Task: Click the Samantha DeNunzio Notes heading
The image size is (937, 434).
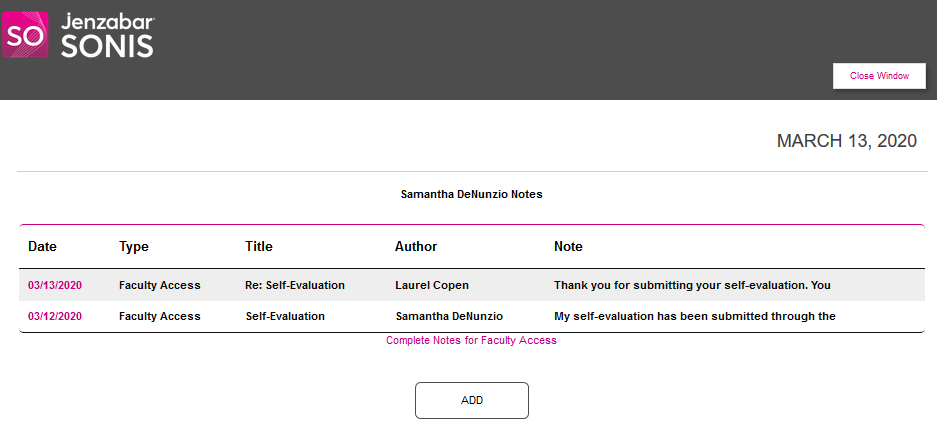Action: pyautogui.click(x=471, y=194)
